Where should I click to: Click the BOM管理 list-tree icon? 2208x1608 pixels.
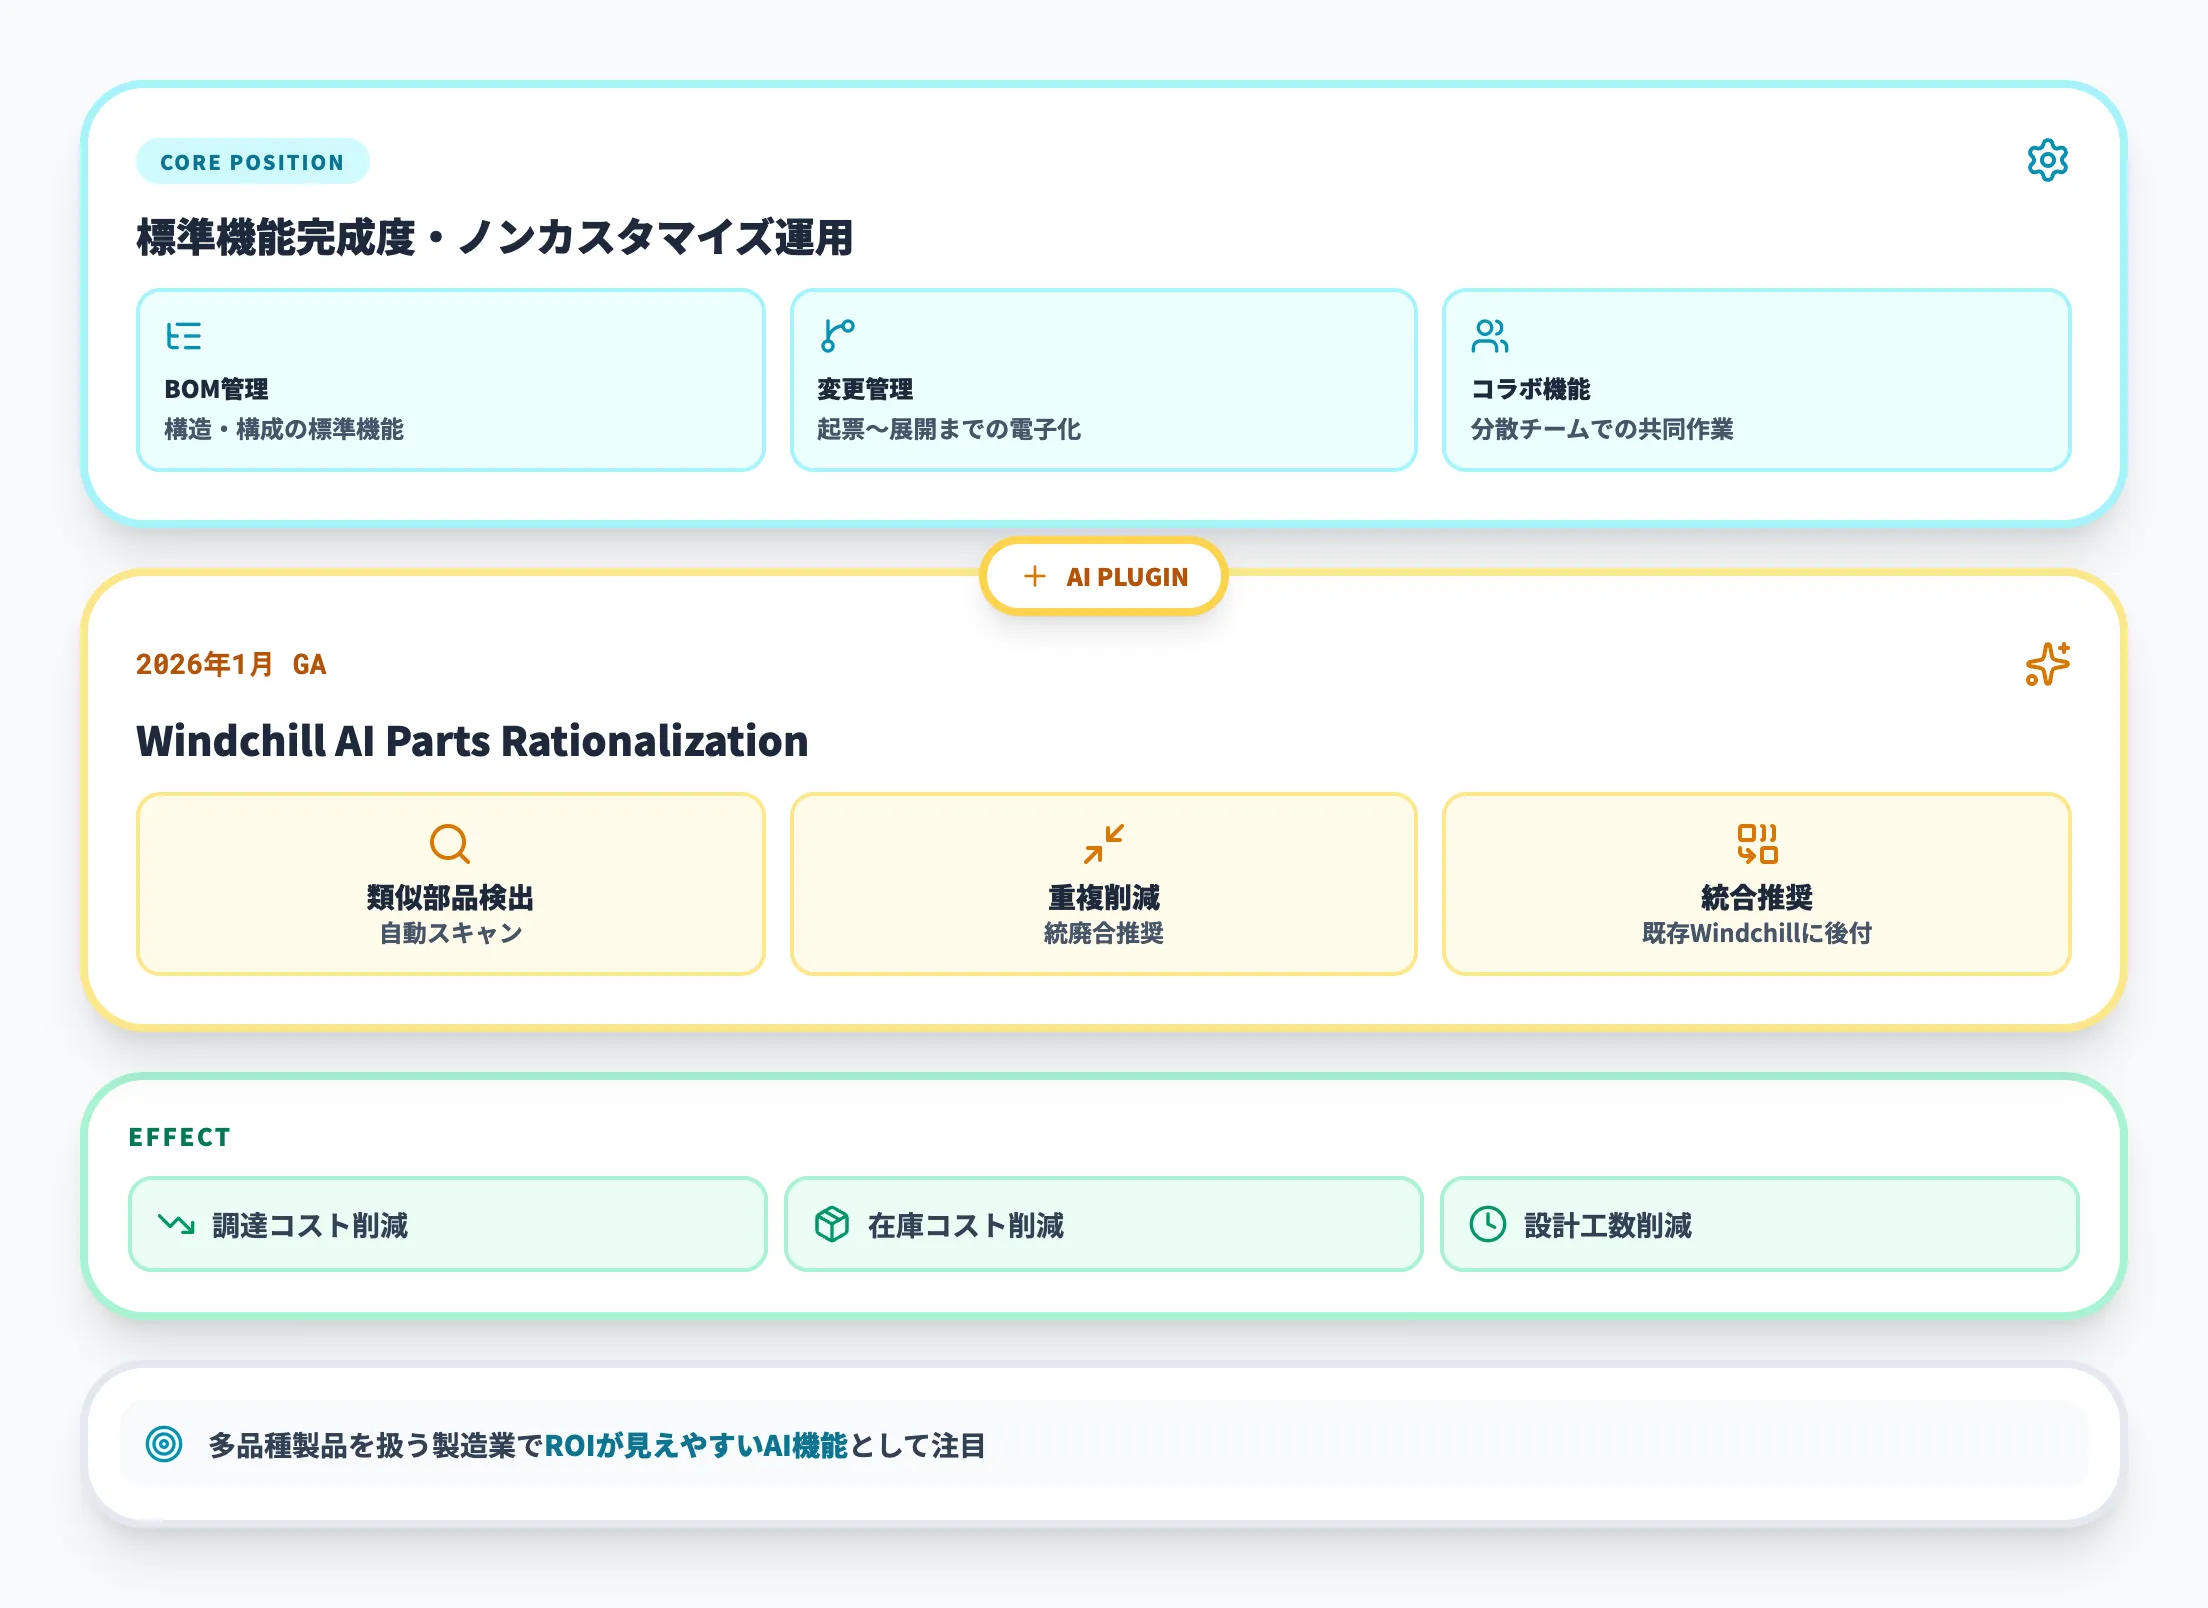tap(184, 336)
